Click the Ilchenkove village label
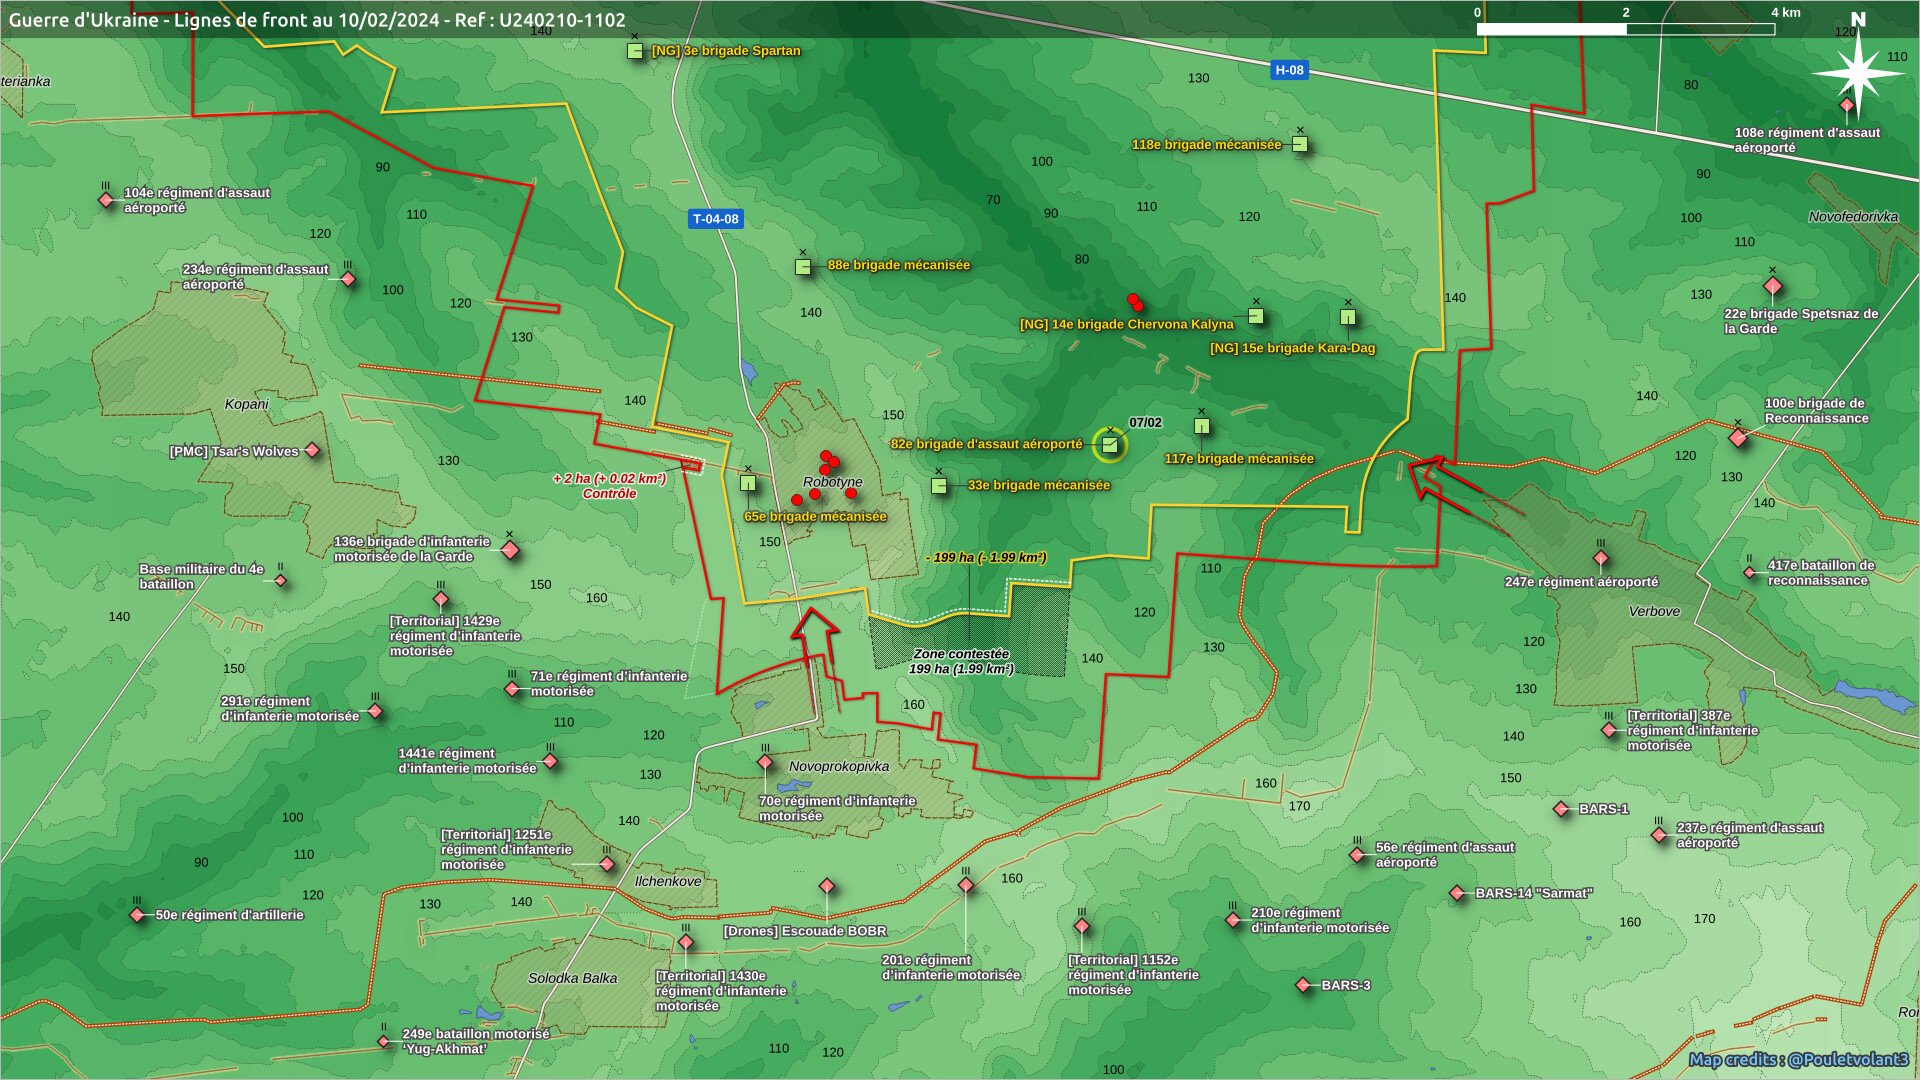 [668, 881]
